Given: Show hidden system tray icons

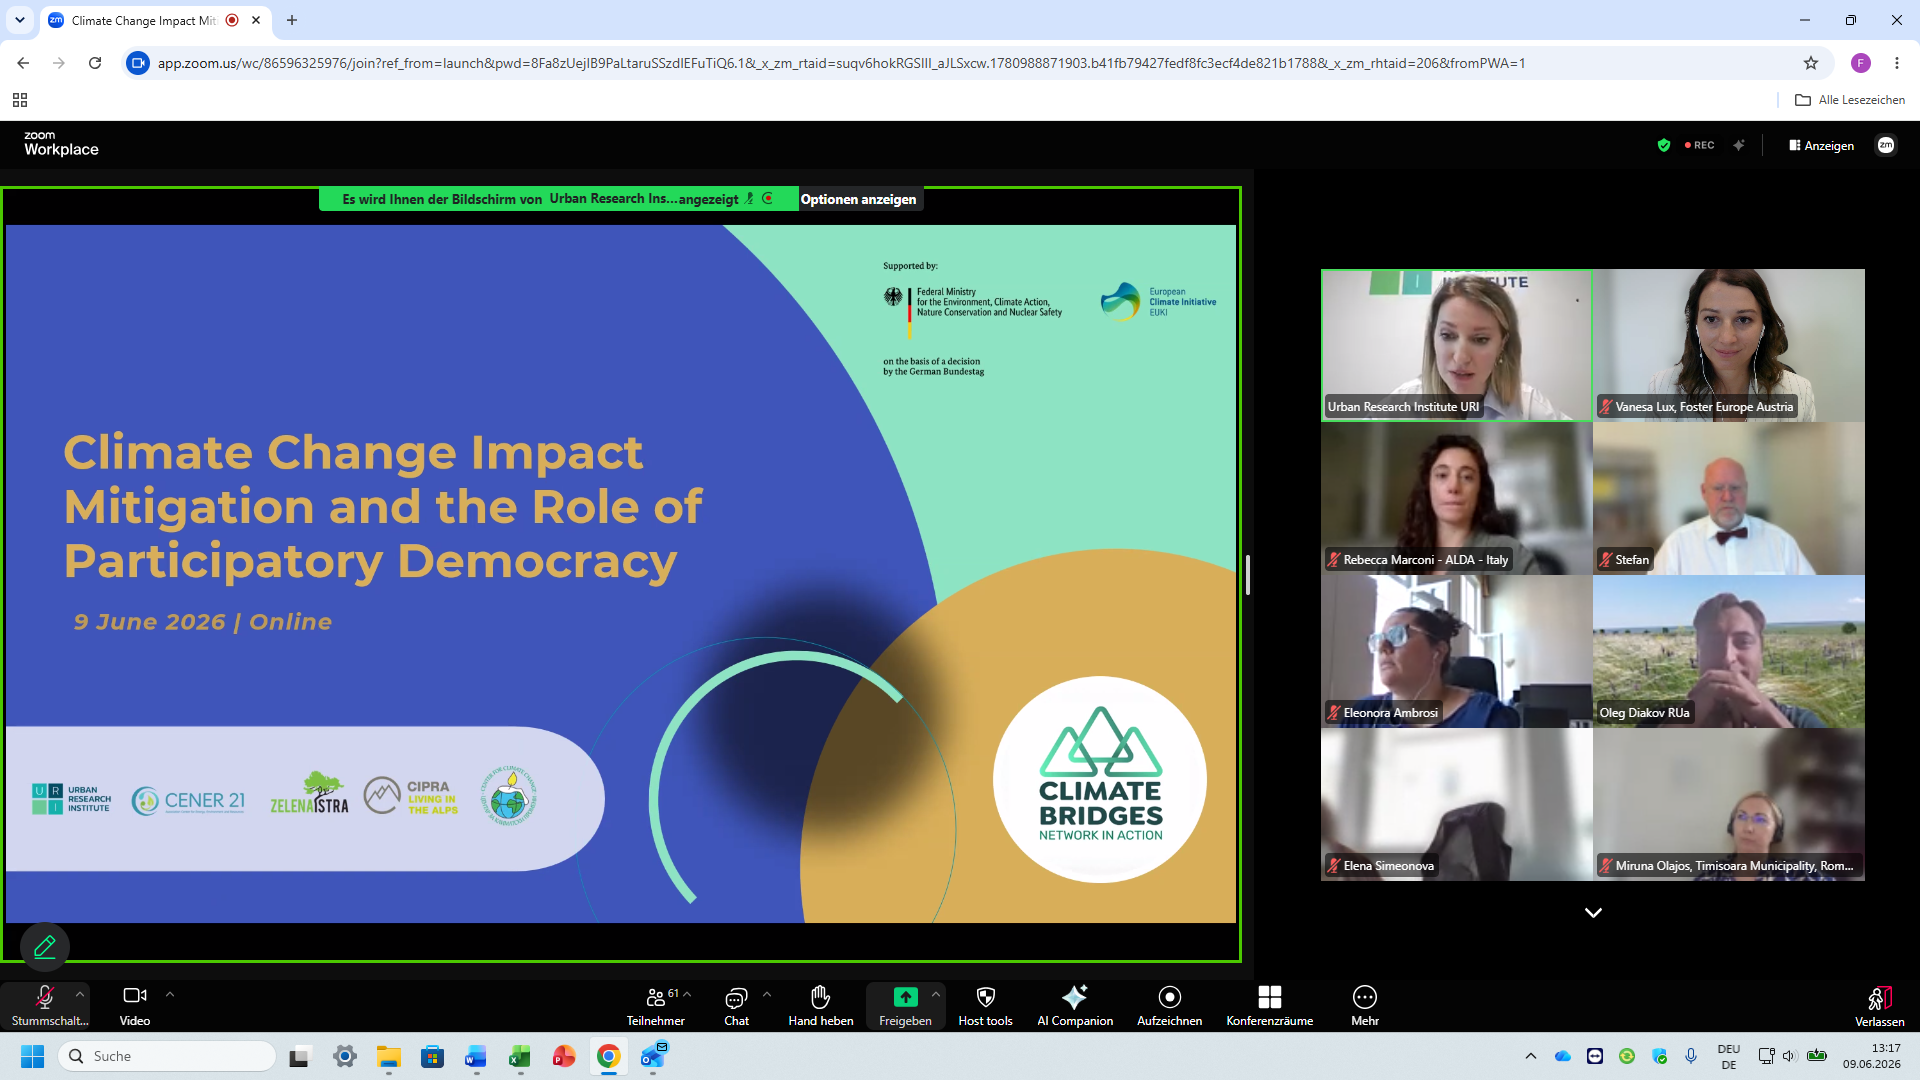Looking at the screenshot, I should (1531, 1056).
